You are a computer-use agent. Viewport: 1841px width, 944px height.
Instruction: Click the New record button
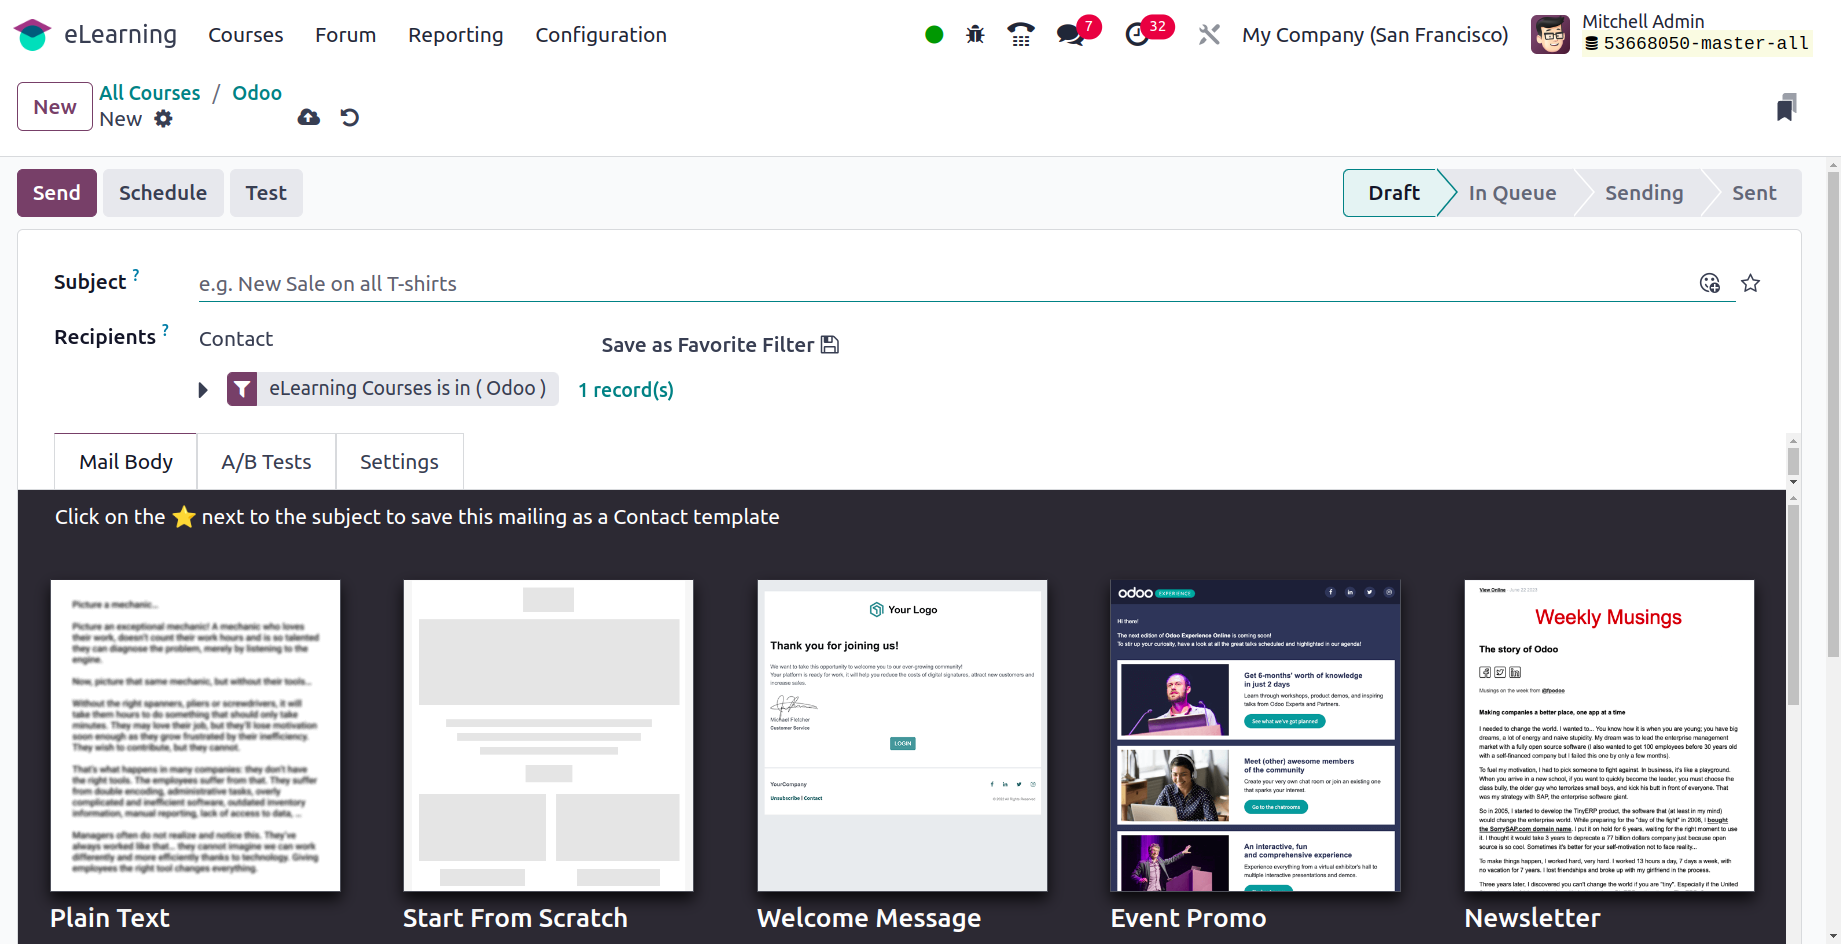(55, 107)
